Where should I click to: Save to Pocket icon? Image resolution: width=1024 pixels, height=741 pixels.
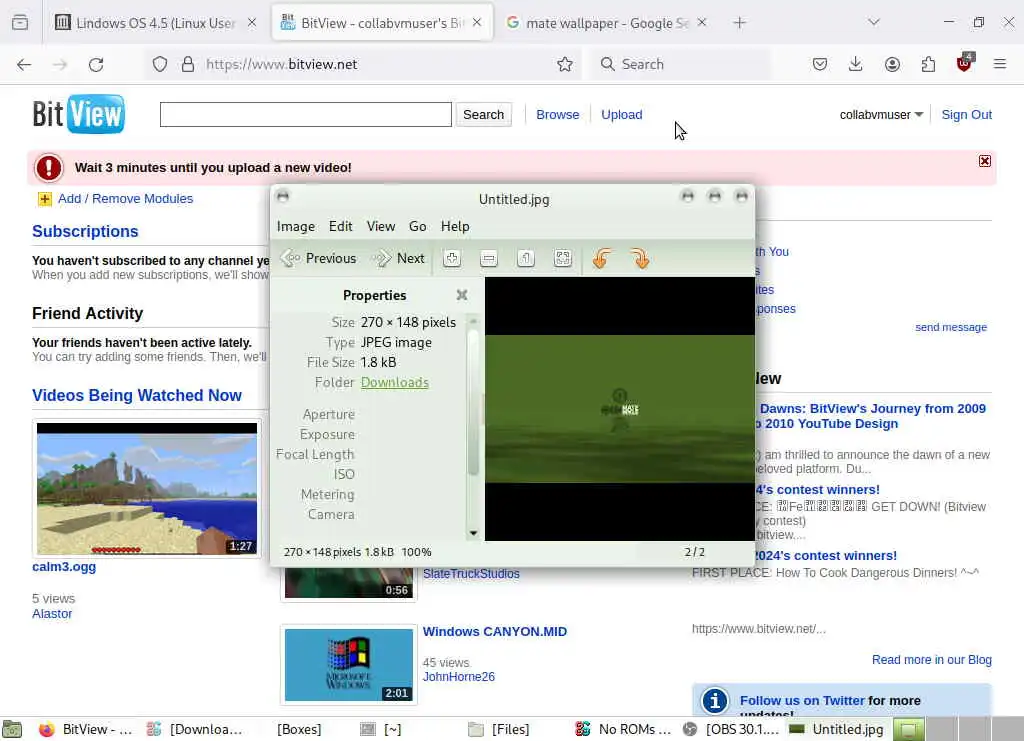point(820,64)
